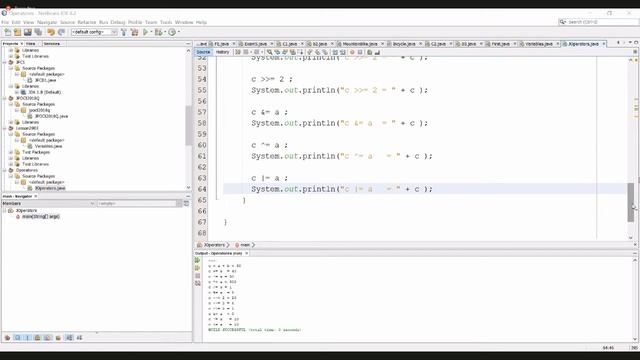The height and width of the screenshot is (360, 640).
Task: Select the Projects tab
Action: (x=10, y=44)
